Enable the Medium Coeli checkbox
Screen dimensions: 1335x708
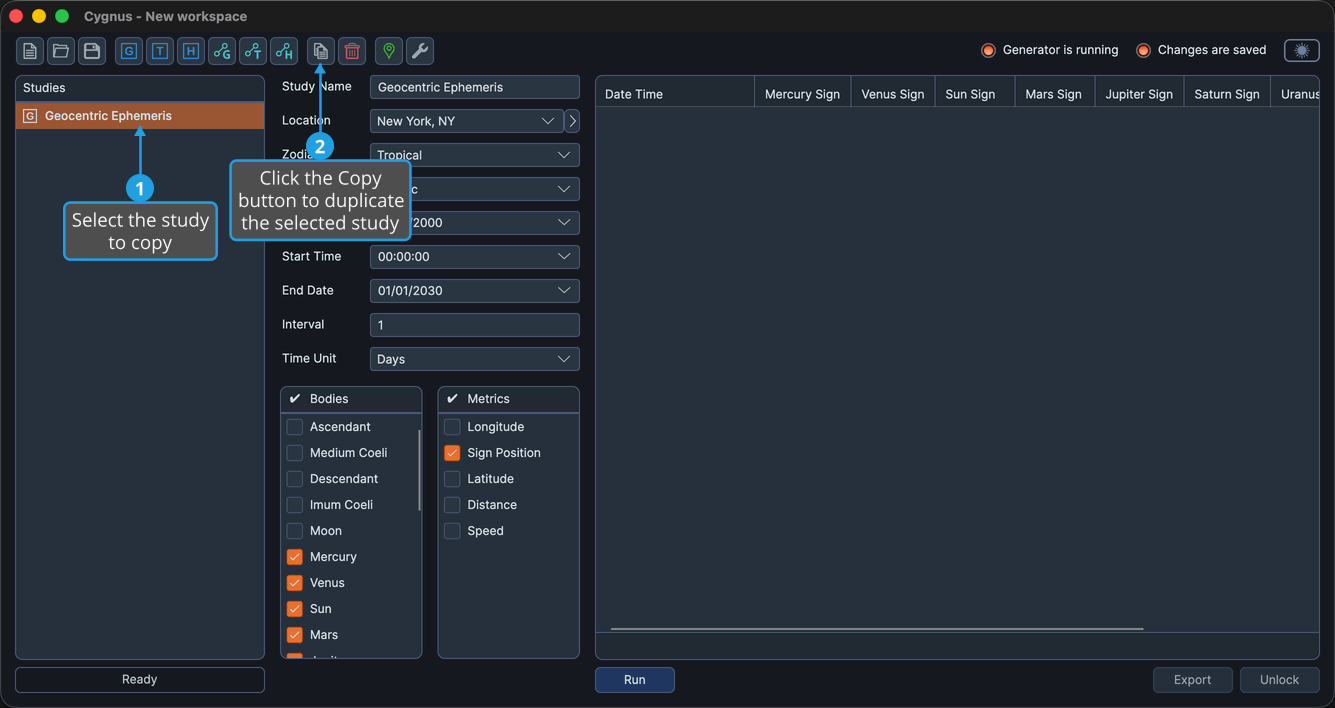tap(295, 453)
